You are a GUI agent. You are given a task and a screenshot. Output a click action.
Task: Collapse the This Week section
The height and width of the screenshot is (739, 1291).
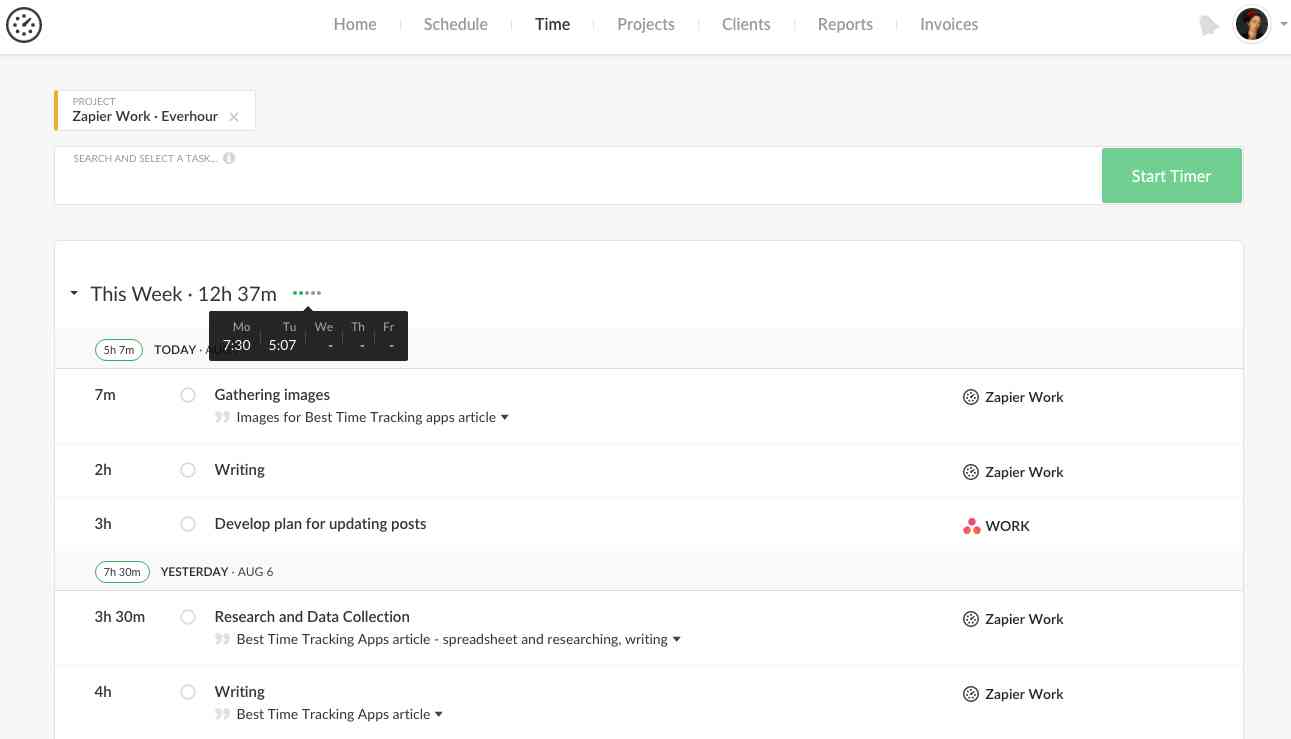[73, 293]
